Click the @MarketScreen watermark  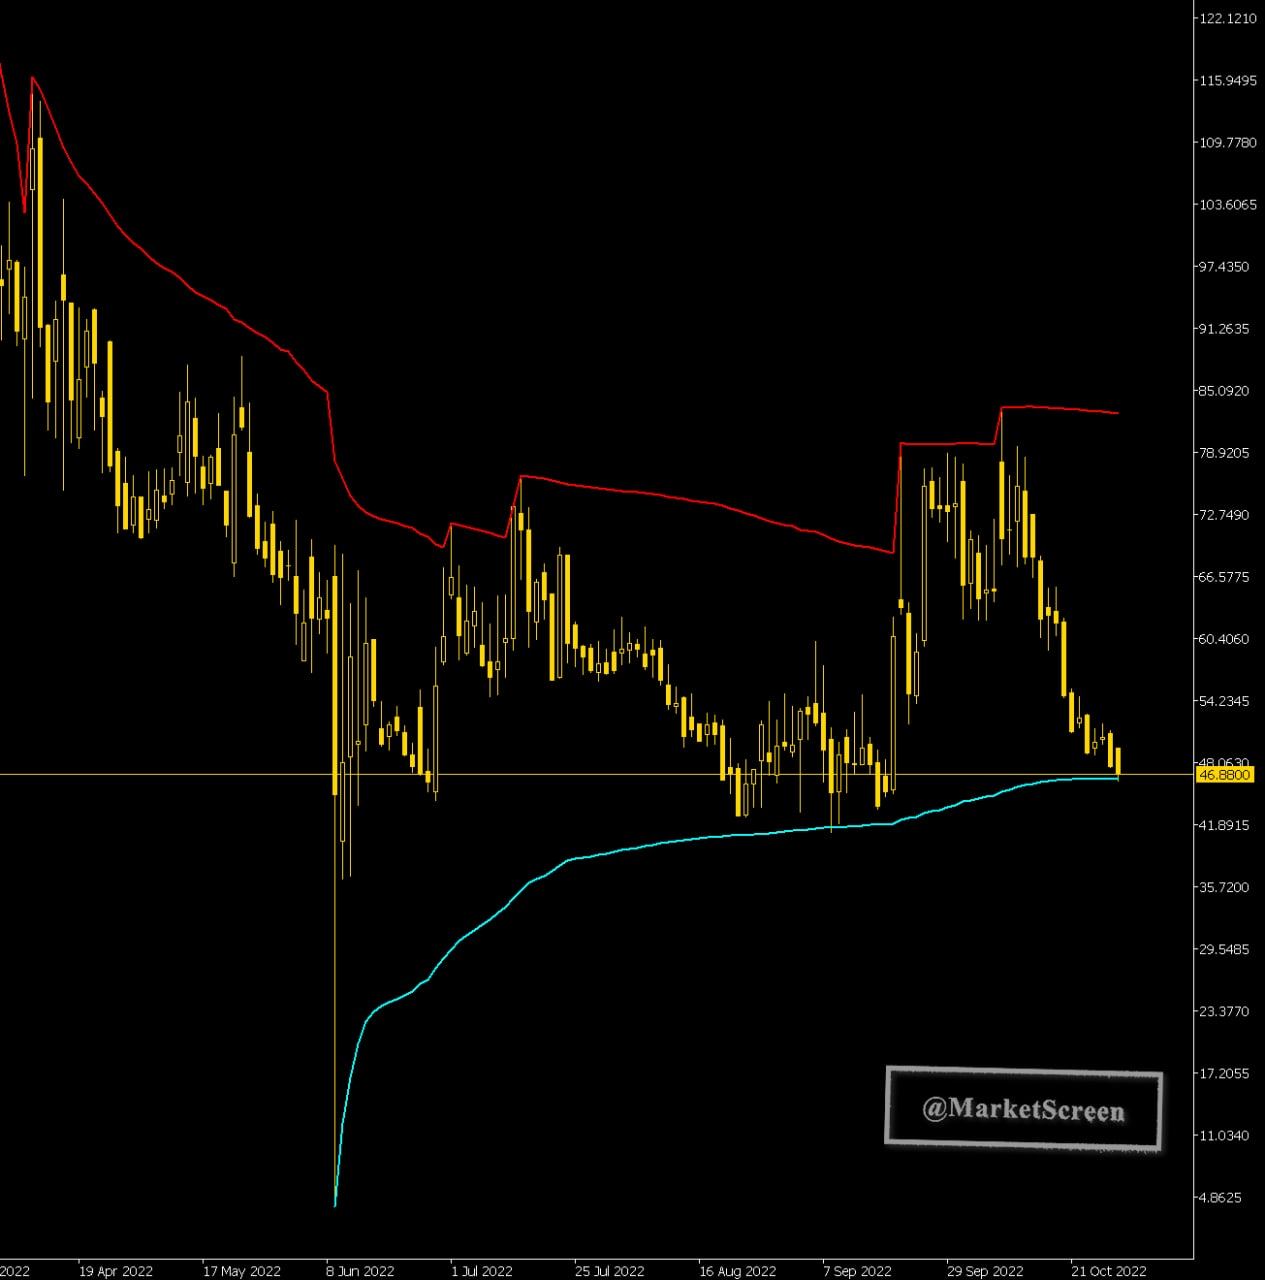coord(1023,1108)
